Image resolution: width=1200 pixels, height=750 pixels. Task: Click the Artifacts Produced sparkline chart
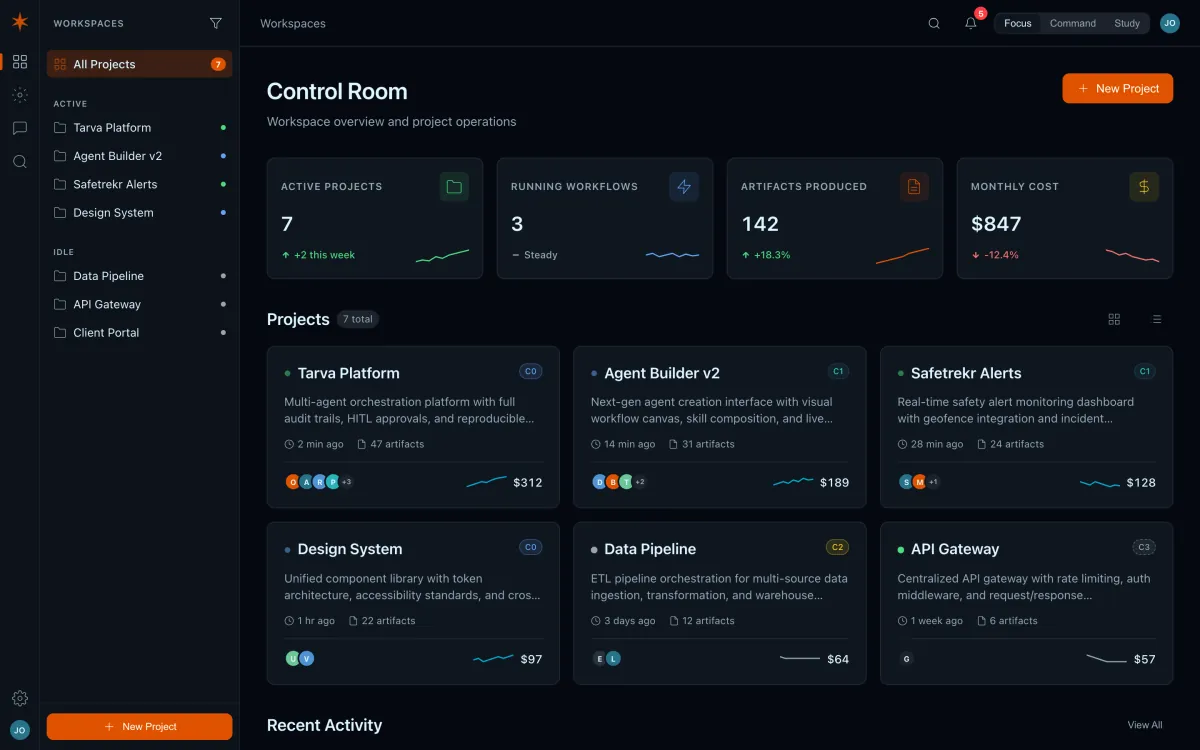pos(902,255)
